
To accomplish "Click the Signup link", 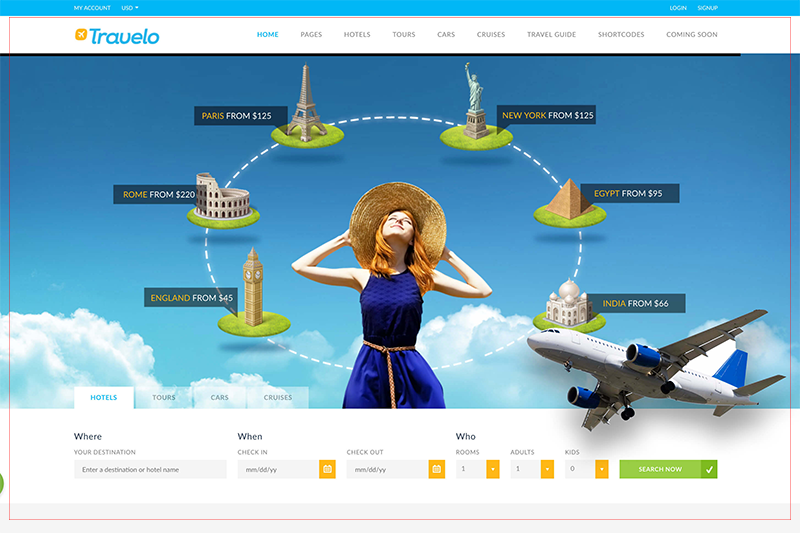I will point(707,8).
